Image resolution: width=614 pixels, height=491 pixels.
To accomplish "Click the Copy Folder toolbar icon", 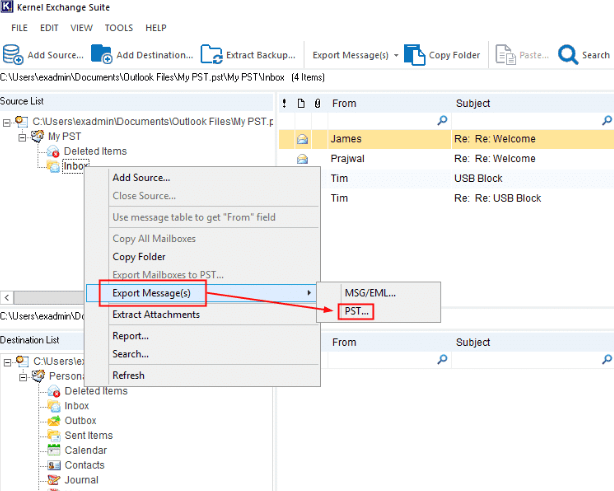I will 414,55.
